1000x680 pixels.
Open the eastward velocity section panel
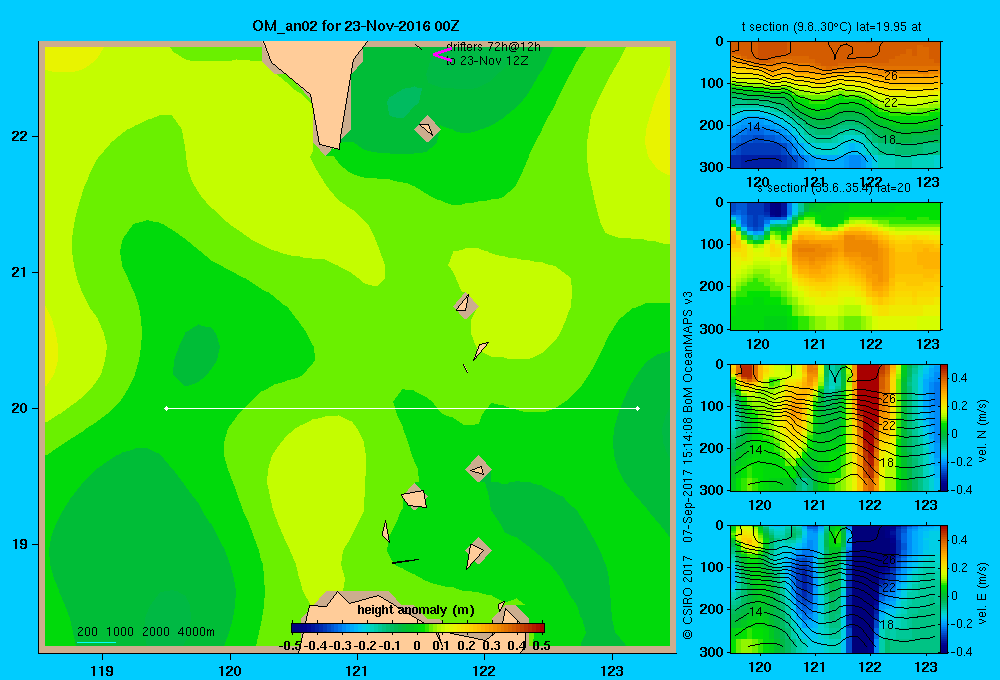pos(835,589)
